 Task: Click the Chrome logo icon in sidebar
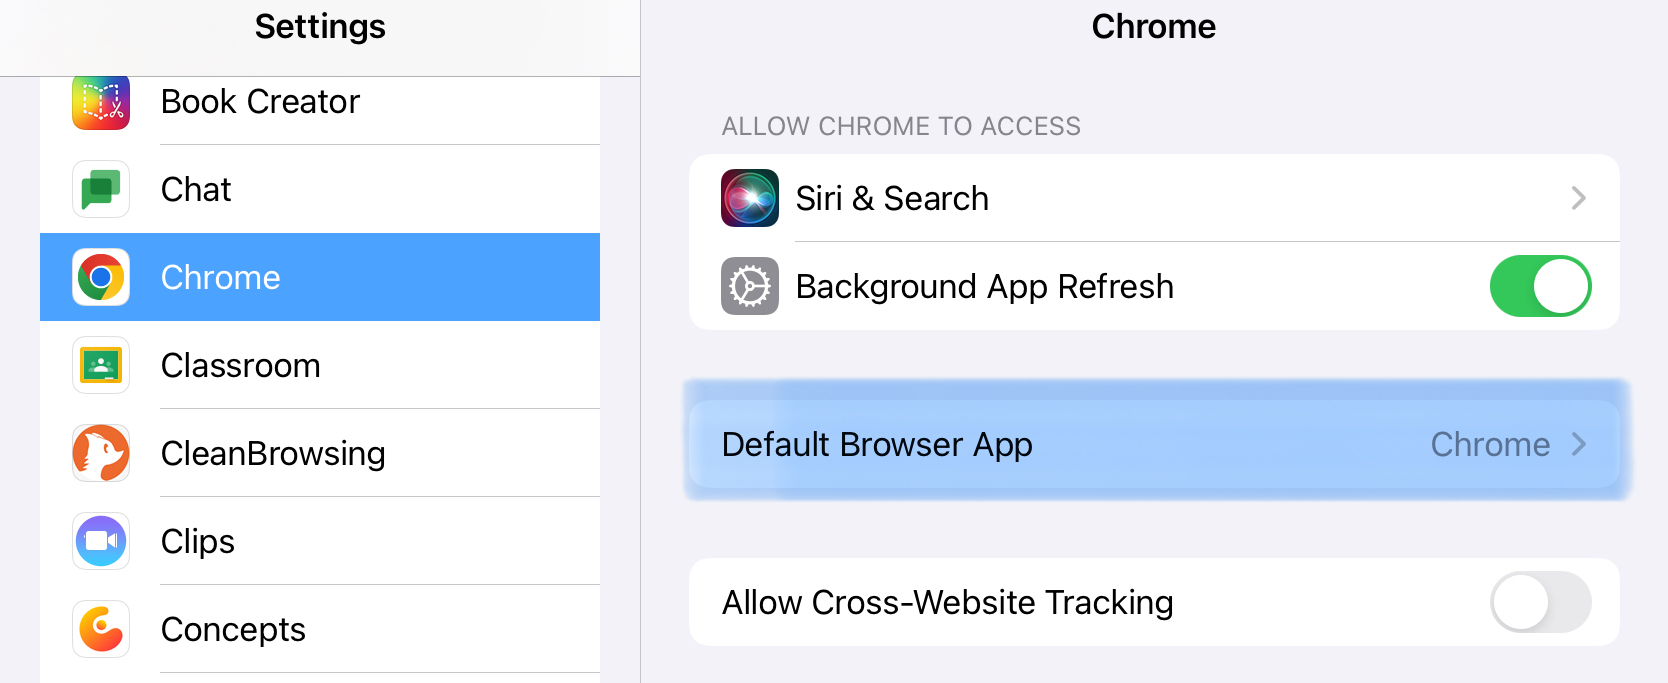coord(101,277)
